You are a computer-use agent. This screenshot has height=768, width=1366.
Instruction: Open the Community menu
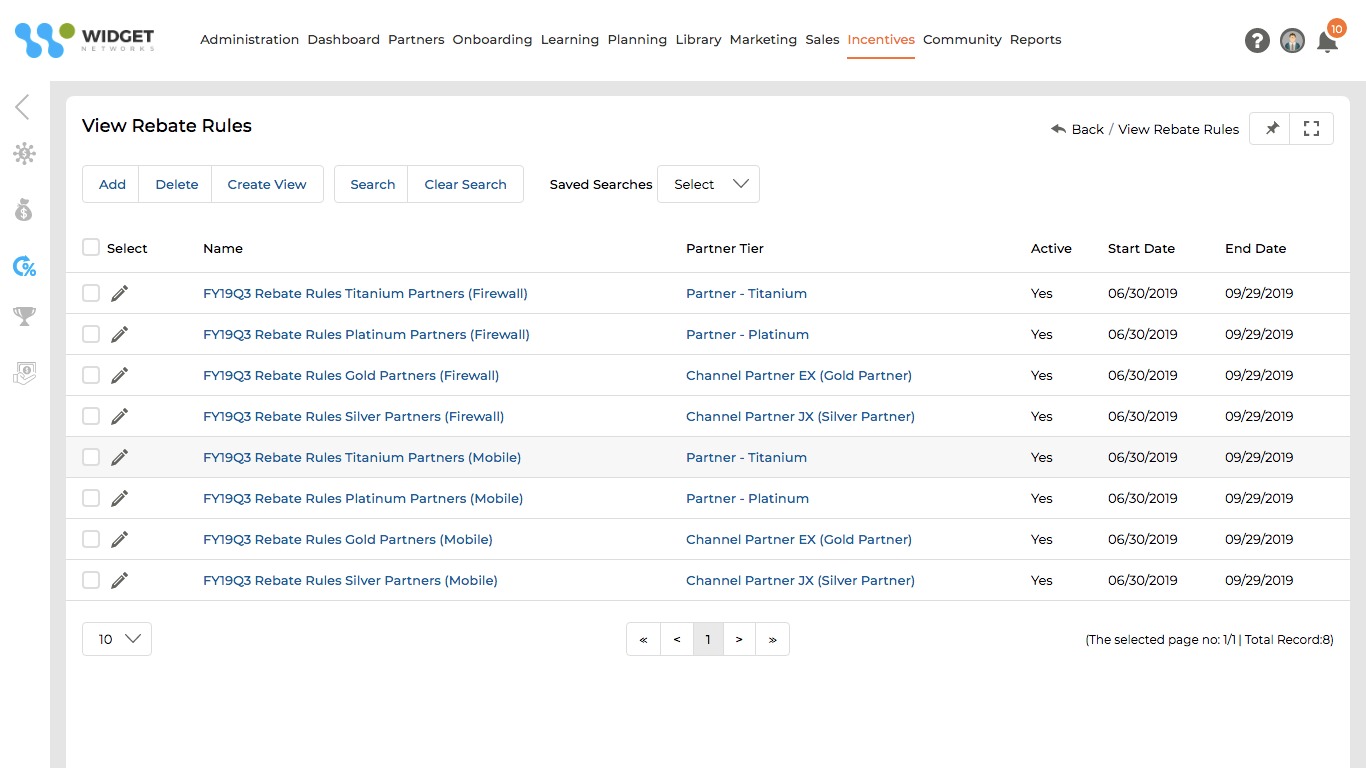coord(962,40)
